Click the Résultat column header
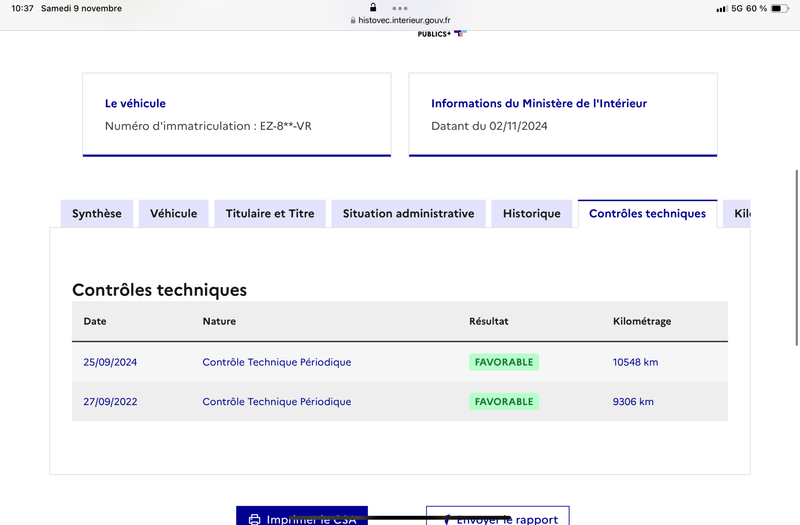Image resolution: width=800 pixels, height=525 pixels. click(x=489, y=321)
